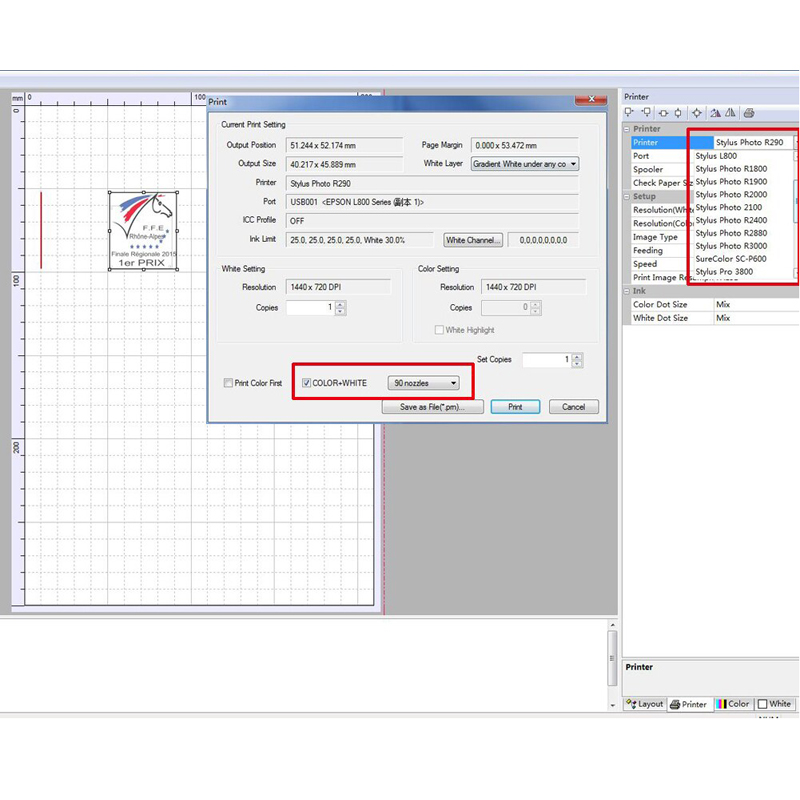Click the Output Position value field
Image resolution: width=800 pixels, height=800 pixels.
[x=344, y=145]
